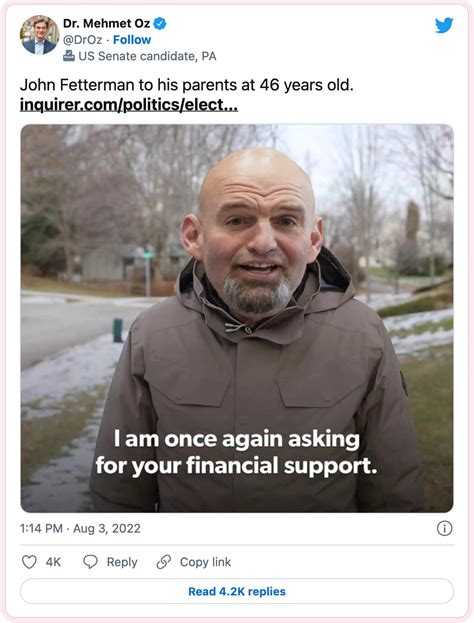Click the chain link copy icon
Screen dimensions: 474x623
click(163, 562)
